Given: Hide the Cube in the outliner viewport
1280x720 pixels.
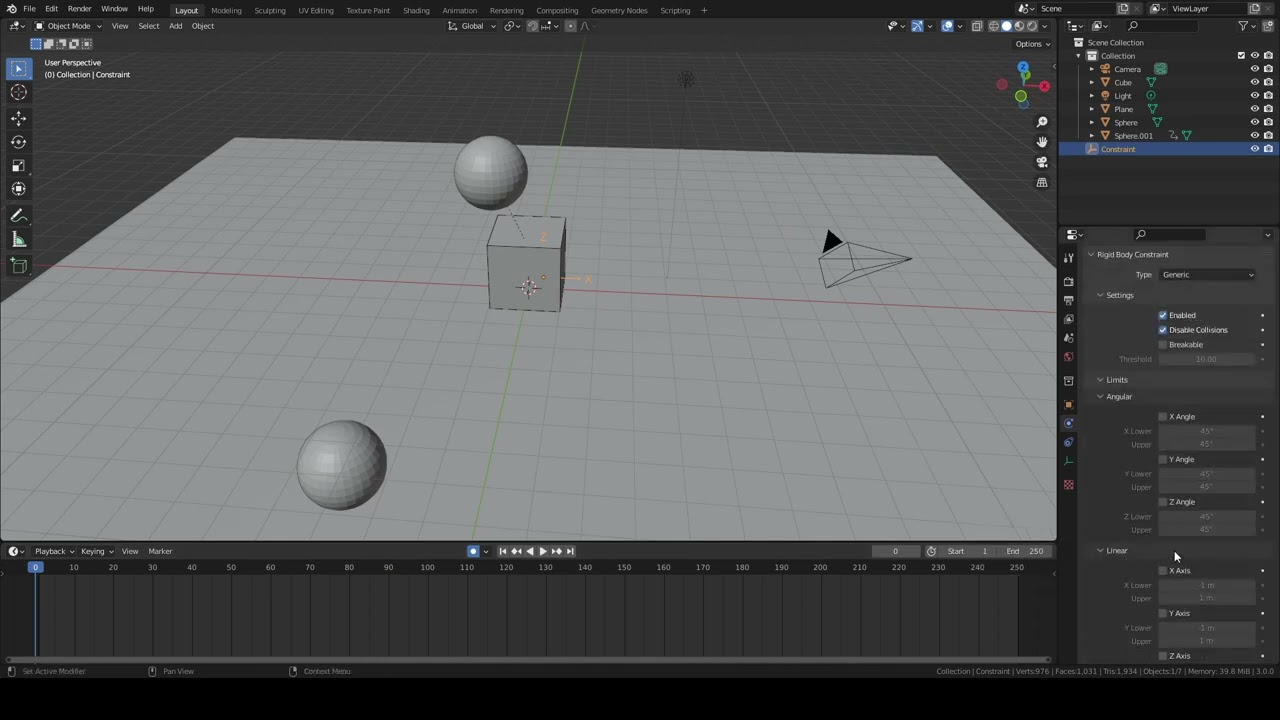Looking at the screenshot, I should tap(1255, 82).
